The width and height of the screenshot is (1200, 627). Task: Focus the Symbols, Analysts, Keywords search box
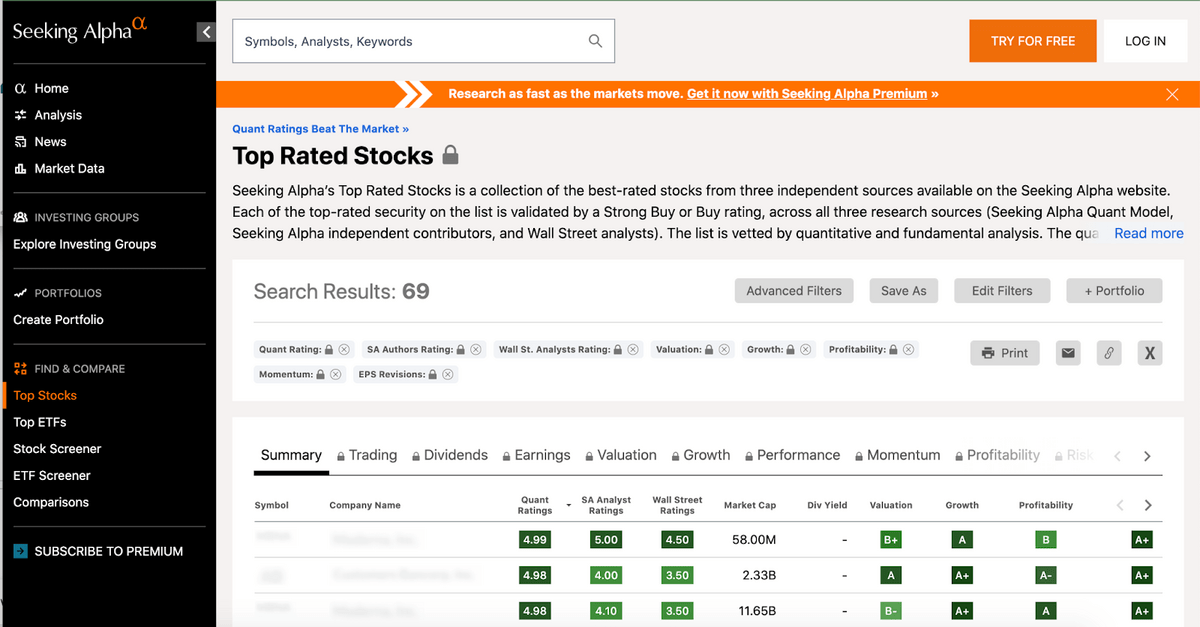423,41
